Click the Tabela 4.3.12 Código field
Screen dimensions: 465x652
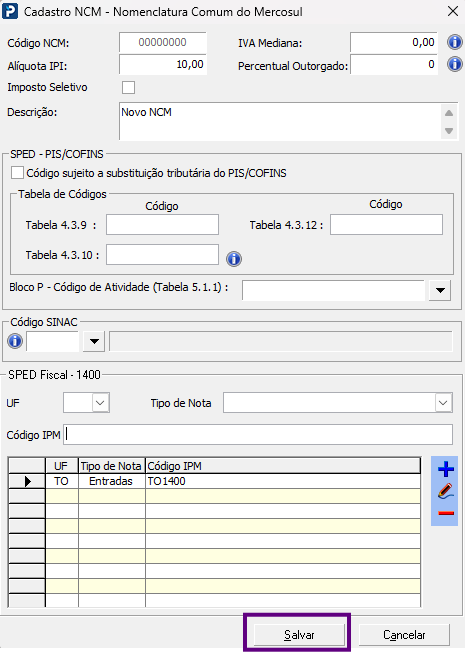tap(386, 225)
